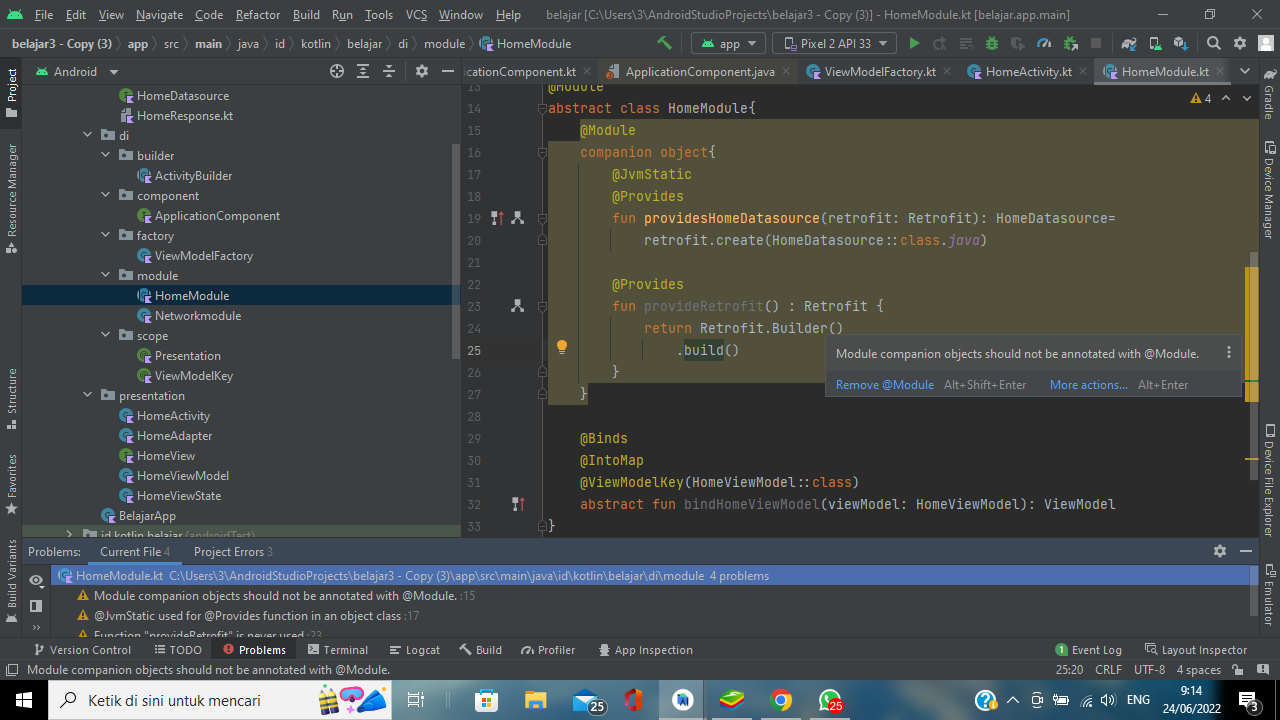1280x720 pixels.
Task: Click the Profile app gauge icon
Action: [x=1044, y=43]
